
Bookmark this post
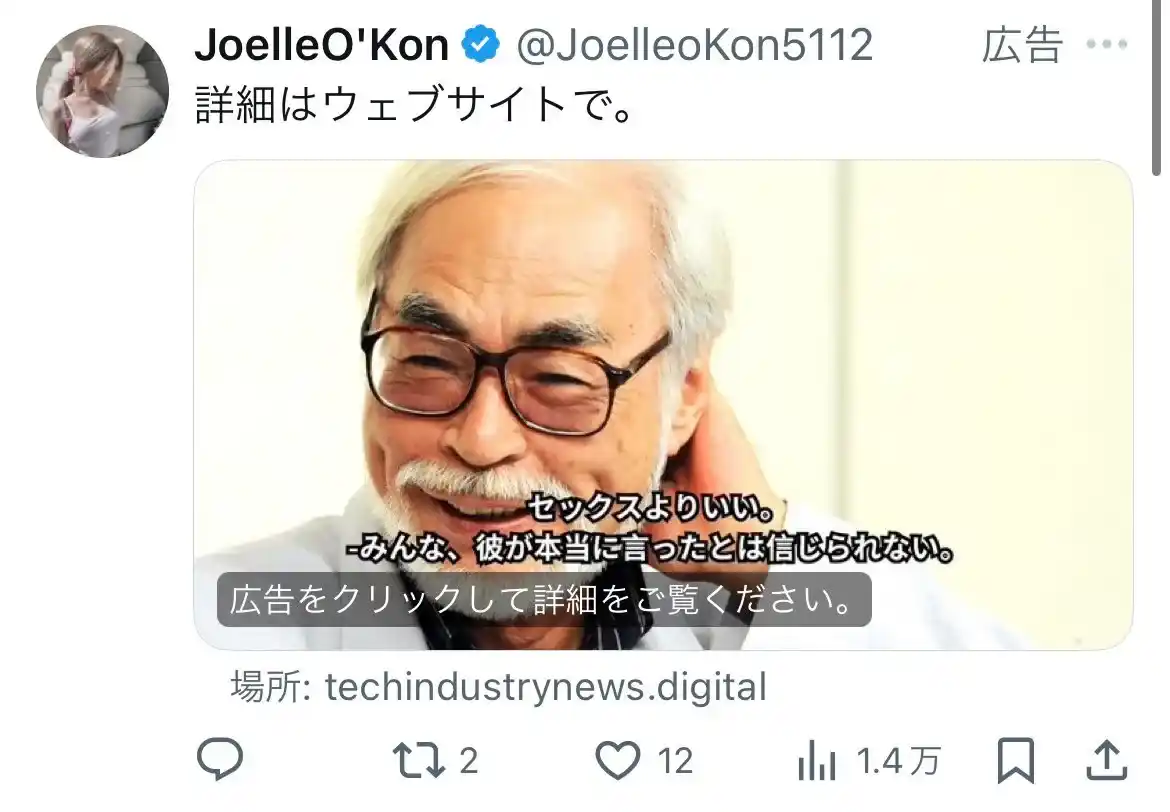[x=1016, y=761]
